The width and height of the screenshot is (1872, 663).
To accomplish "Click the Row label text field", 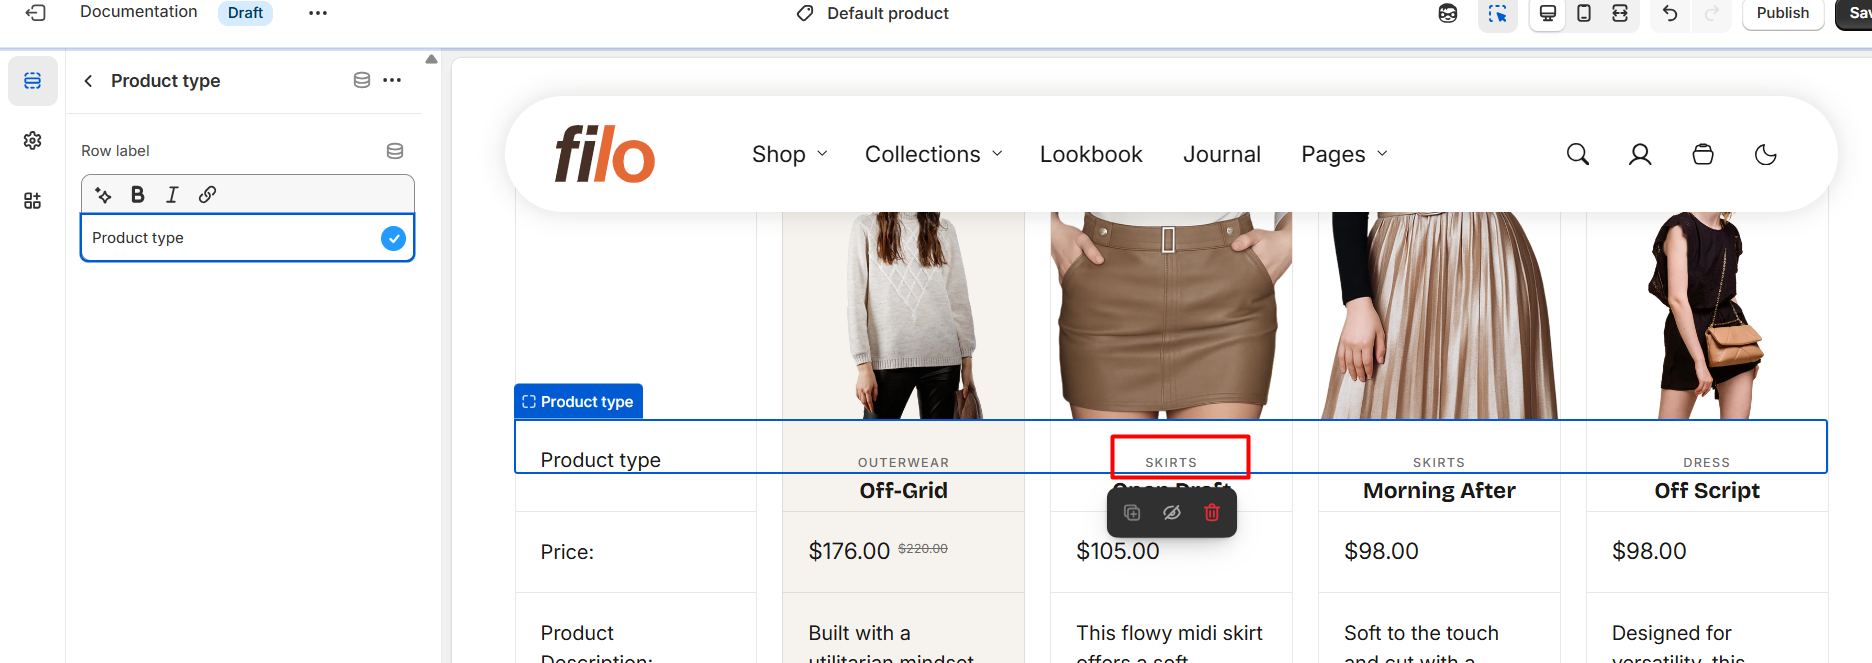I will [247, 238].
